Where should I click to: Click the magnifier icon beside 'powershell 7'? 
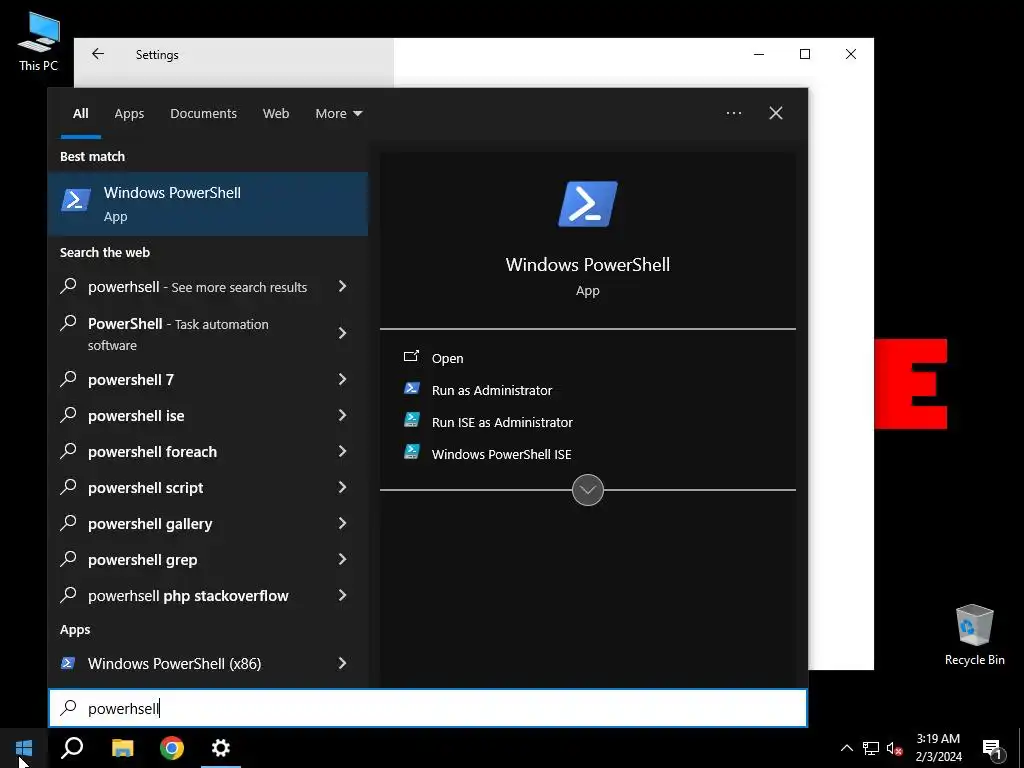pyautogui.click(x=68, y=379)
